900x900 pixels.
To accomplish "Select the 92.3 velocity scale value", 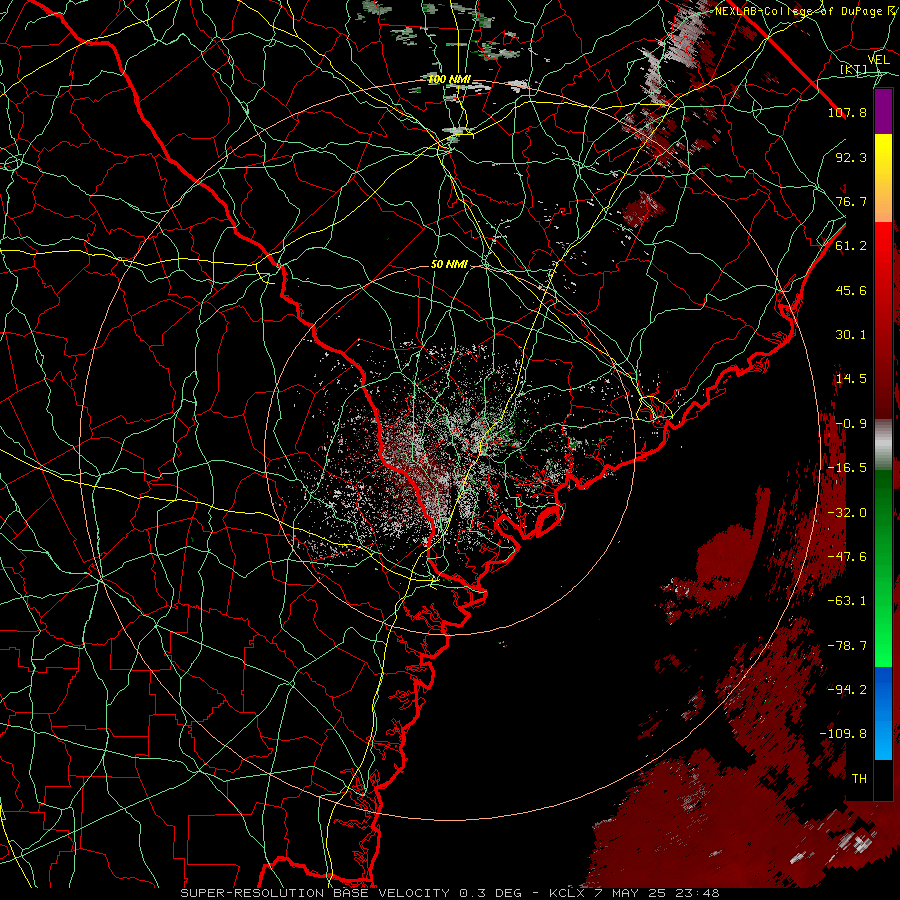I will [851, 157].
